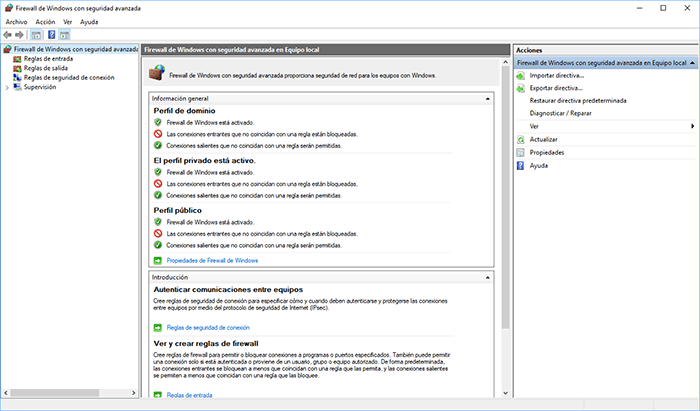700x411 pixels.
Task: Click the Forward arrow in the toolbar
Action: [20, 34]
